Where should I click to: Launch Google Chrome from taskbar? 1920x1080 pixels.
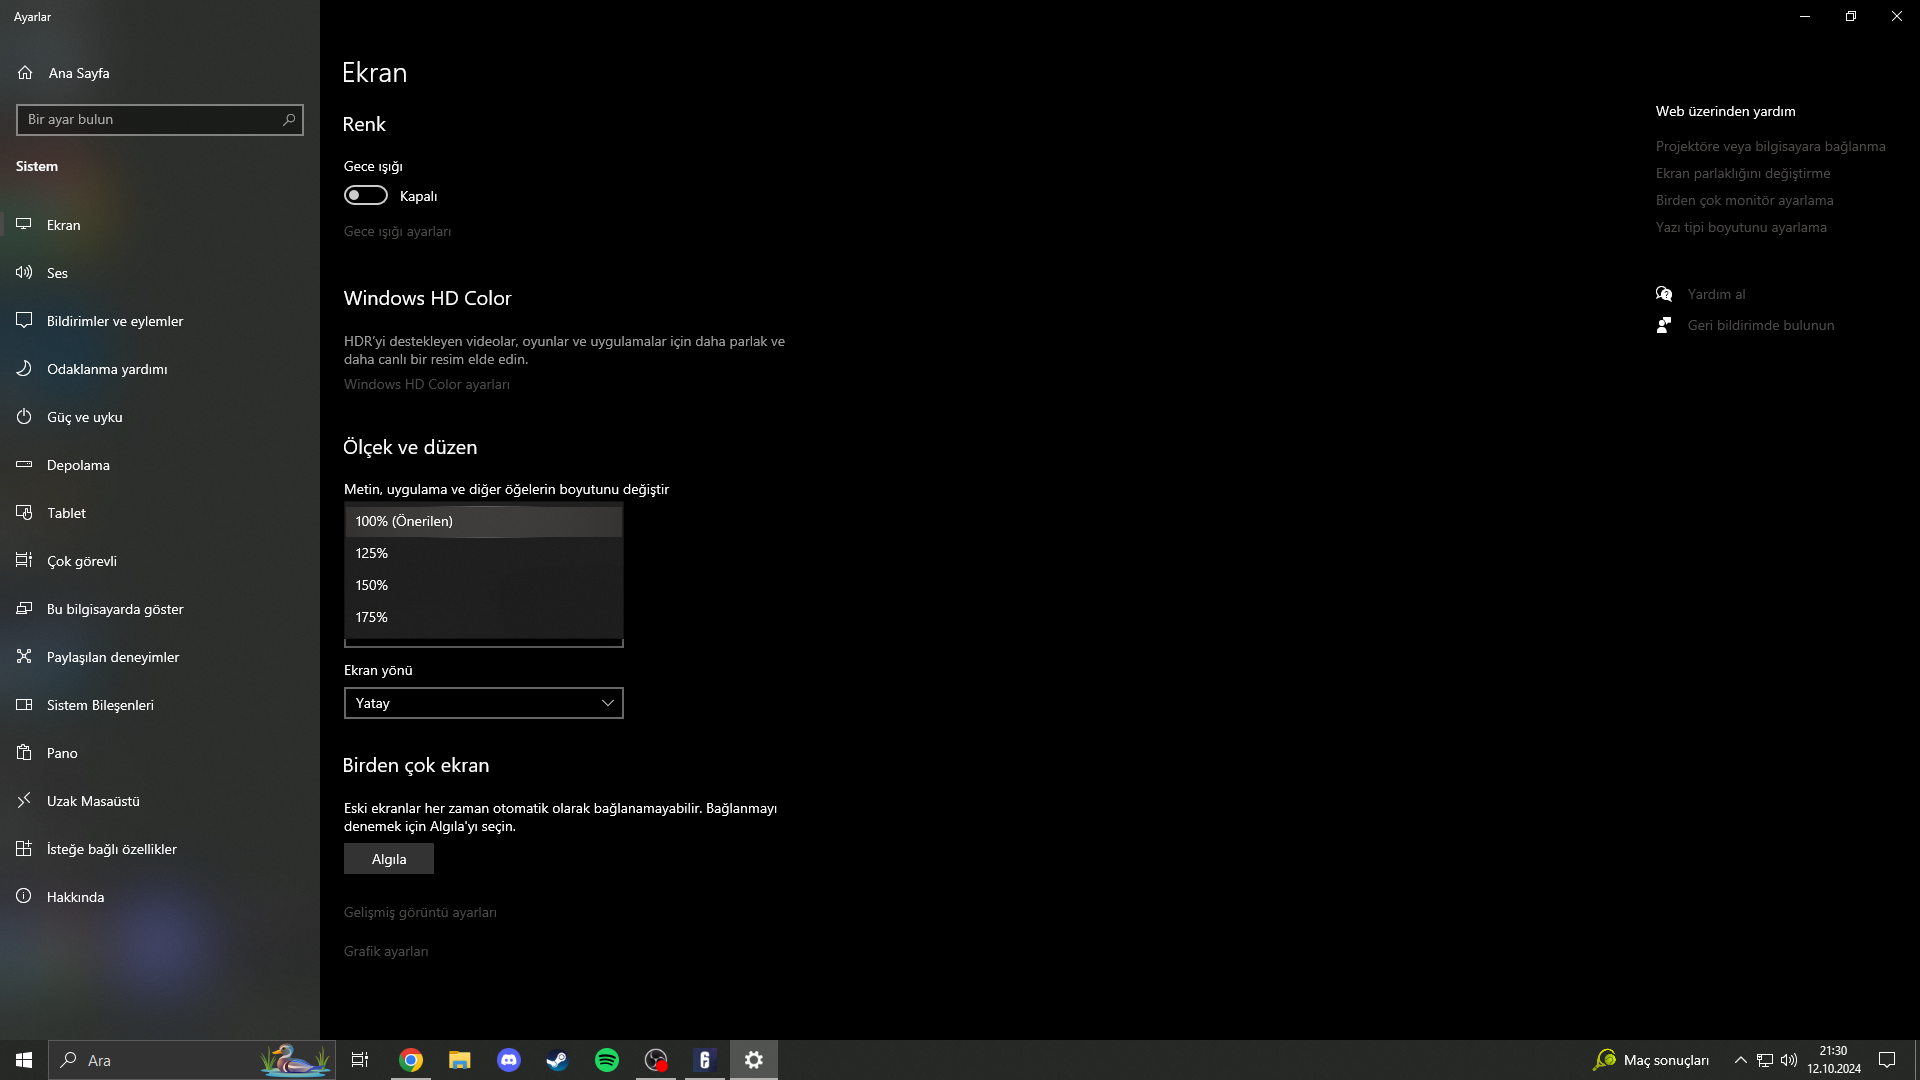[x=411, y=1060]
